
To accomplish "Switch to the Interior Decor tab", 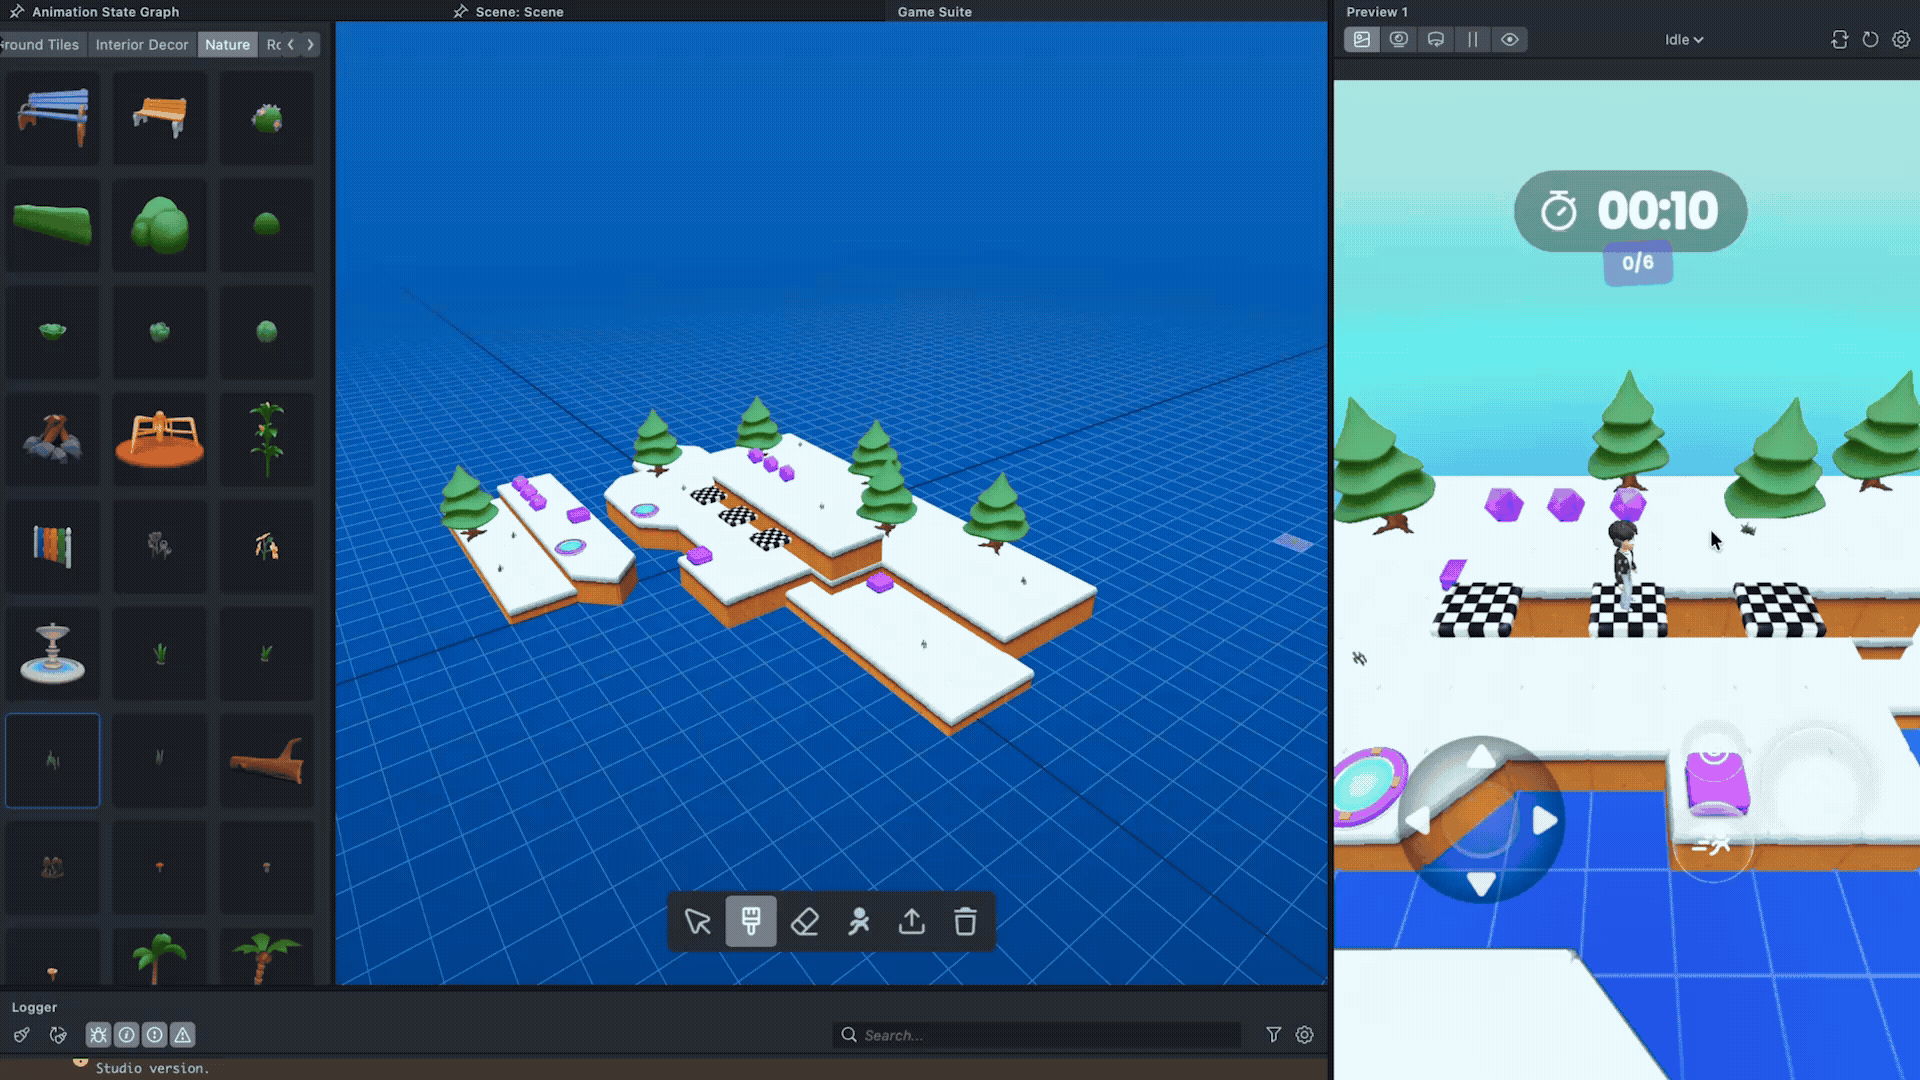I will [142, 45].
